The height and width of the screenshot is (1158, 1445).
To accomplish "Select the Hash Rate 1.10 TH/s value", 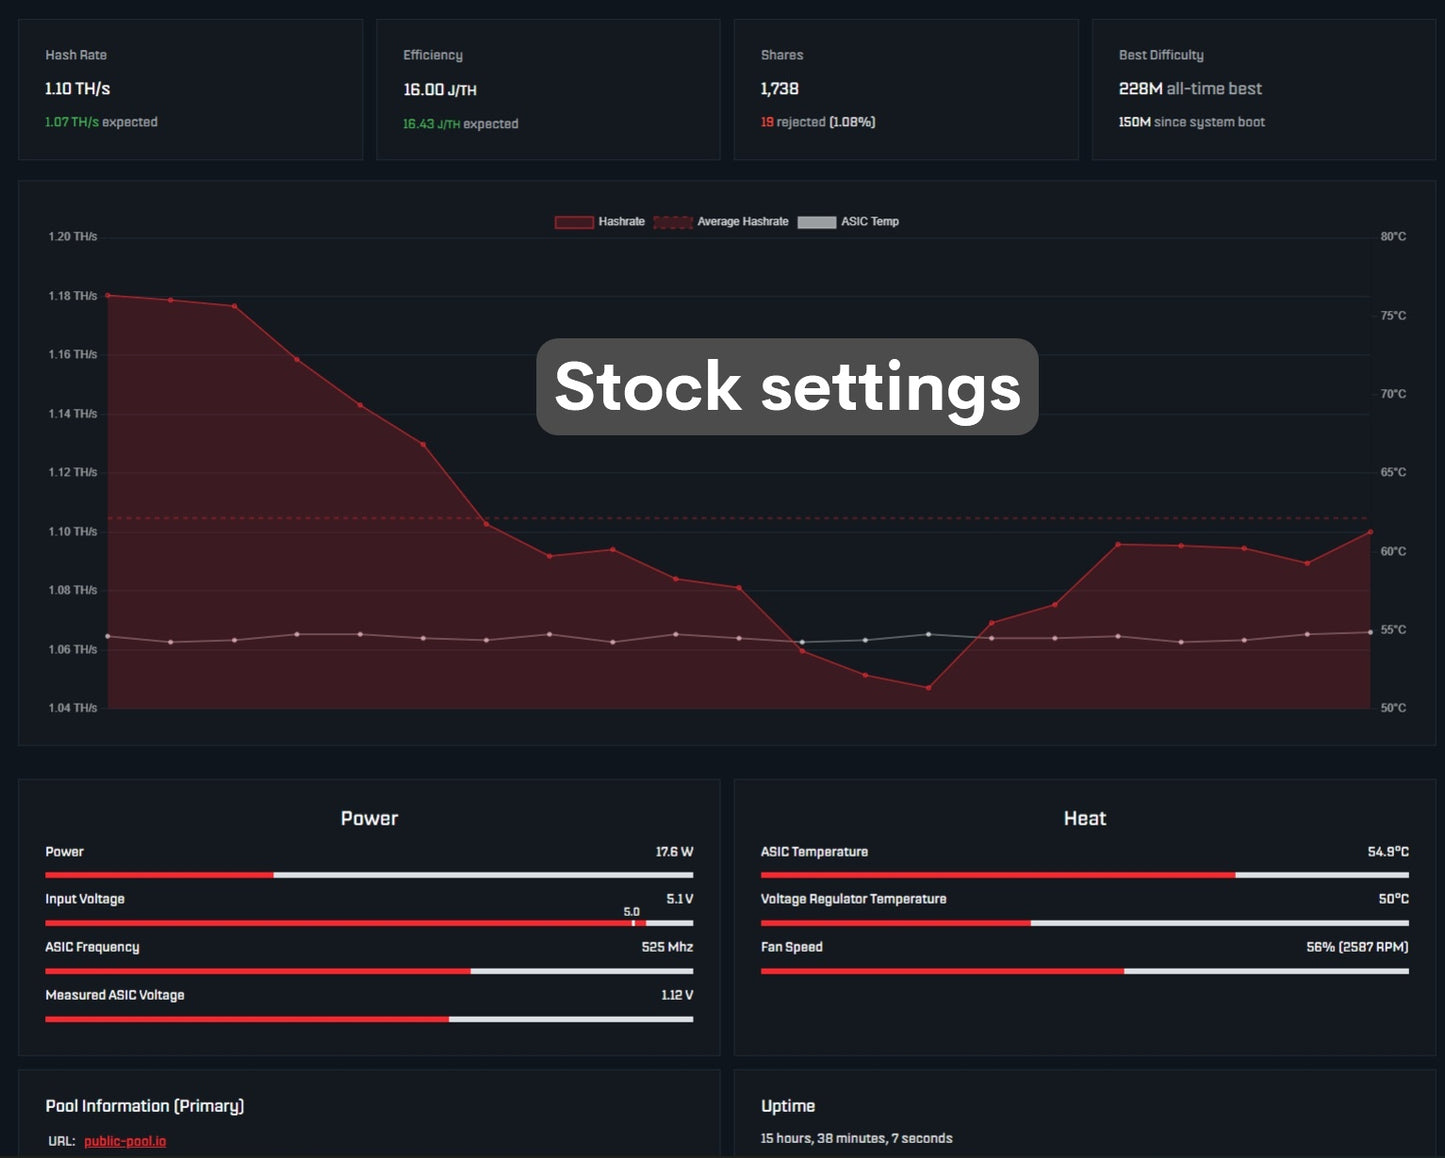I will [77, 89].
